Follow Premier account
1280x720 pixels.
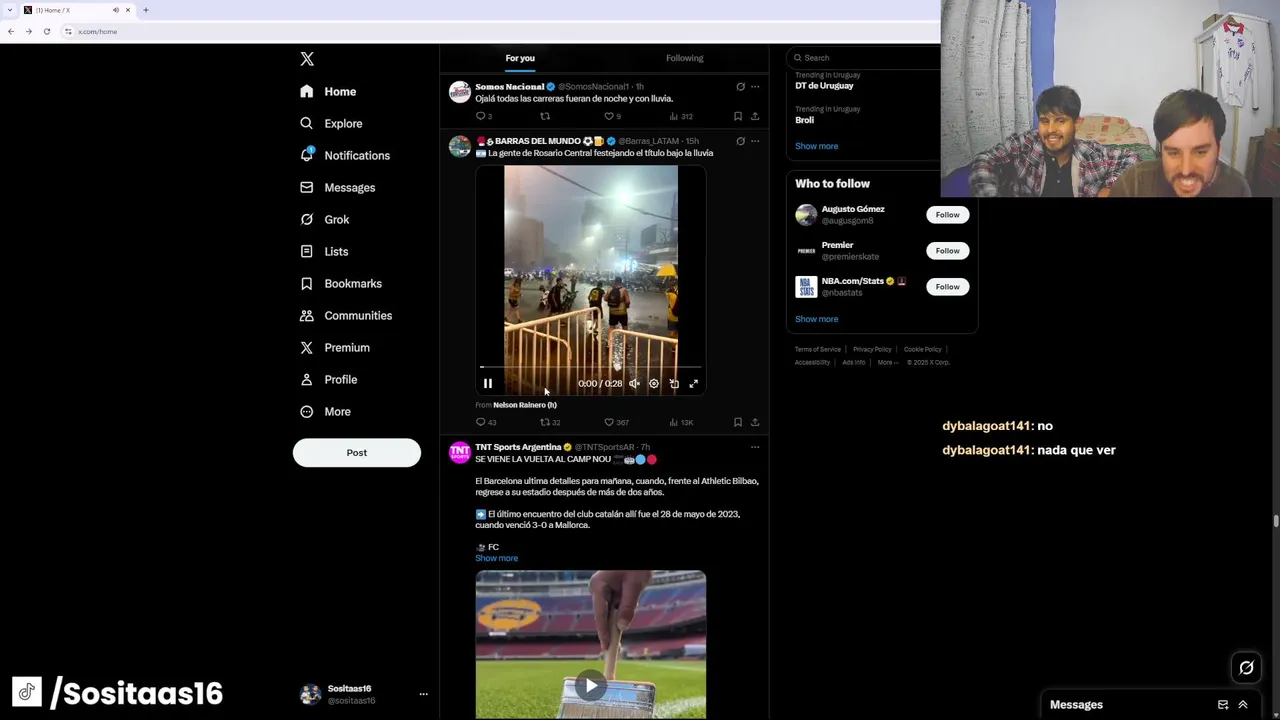click(x=947, y=251)
